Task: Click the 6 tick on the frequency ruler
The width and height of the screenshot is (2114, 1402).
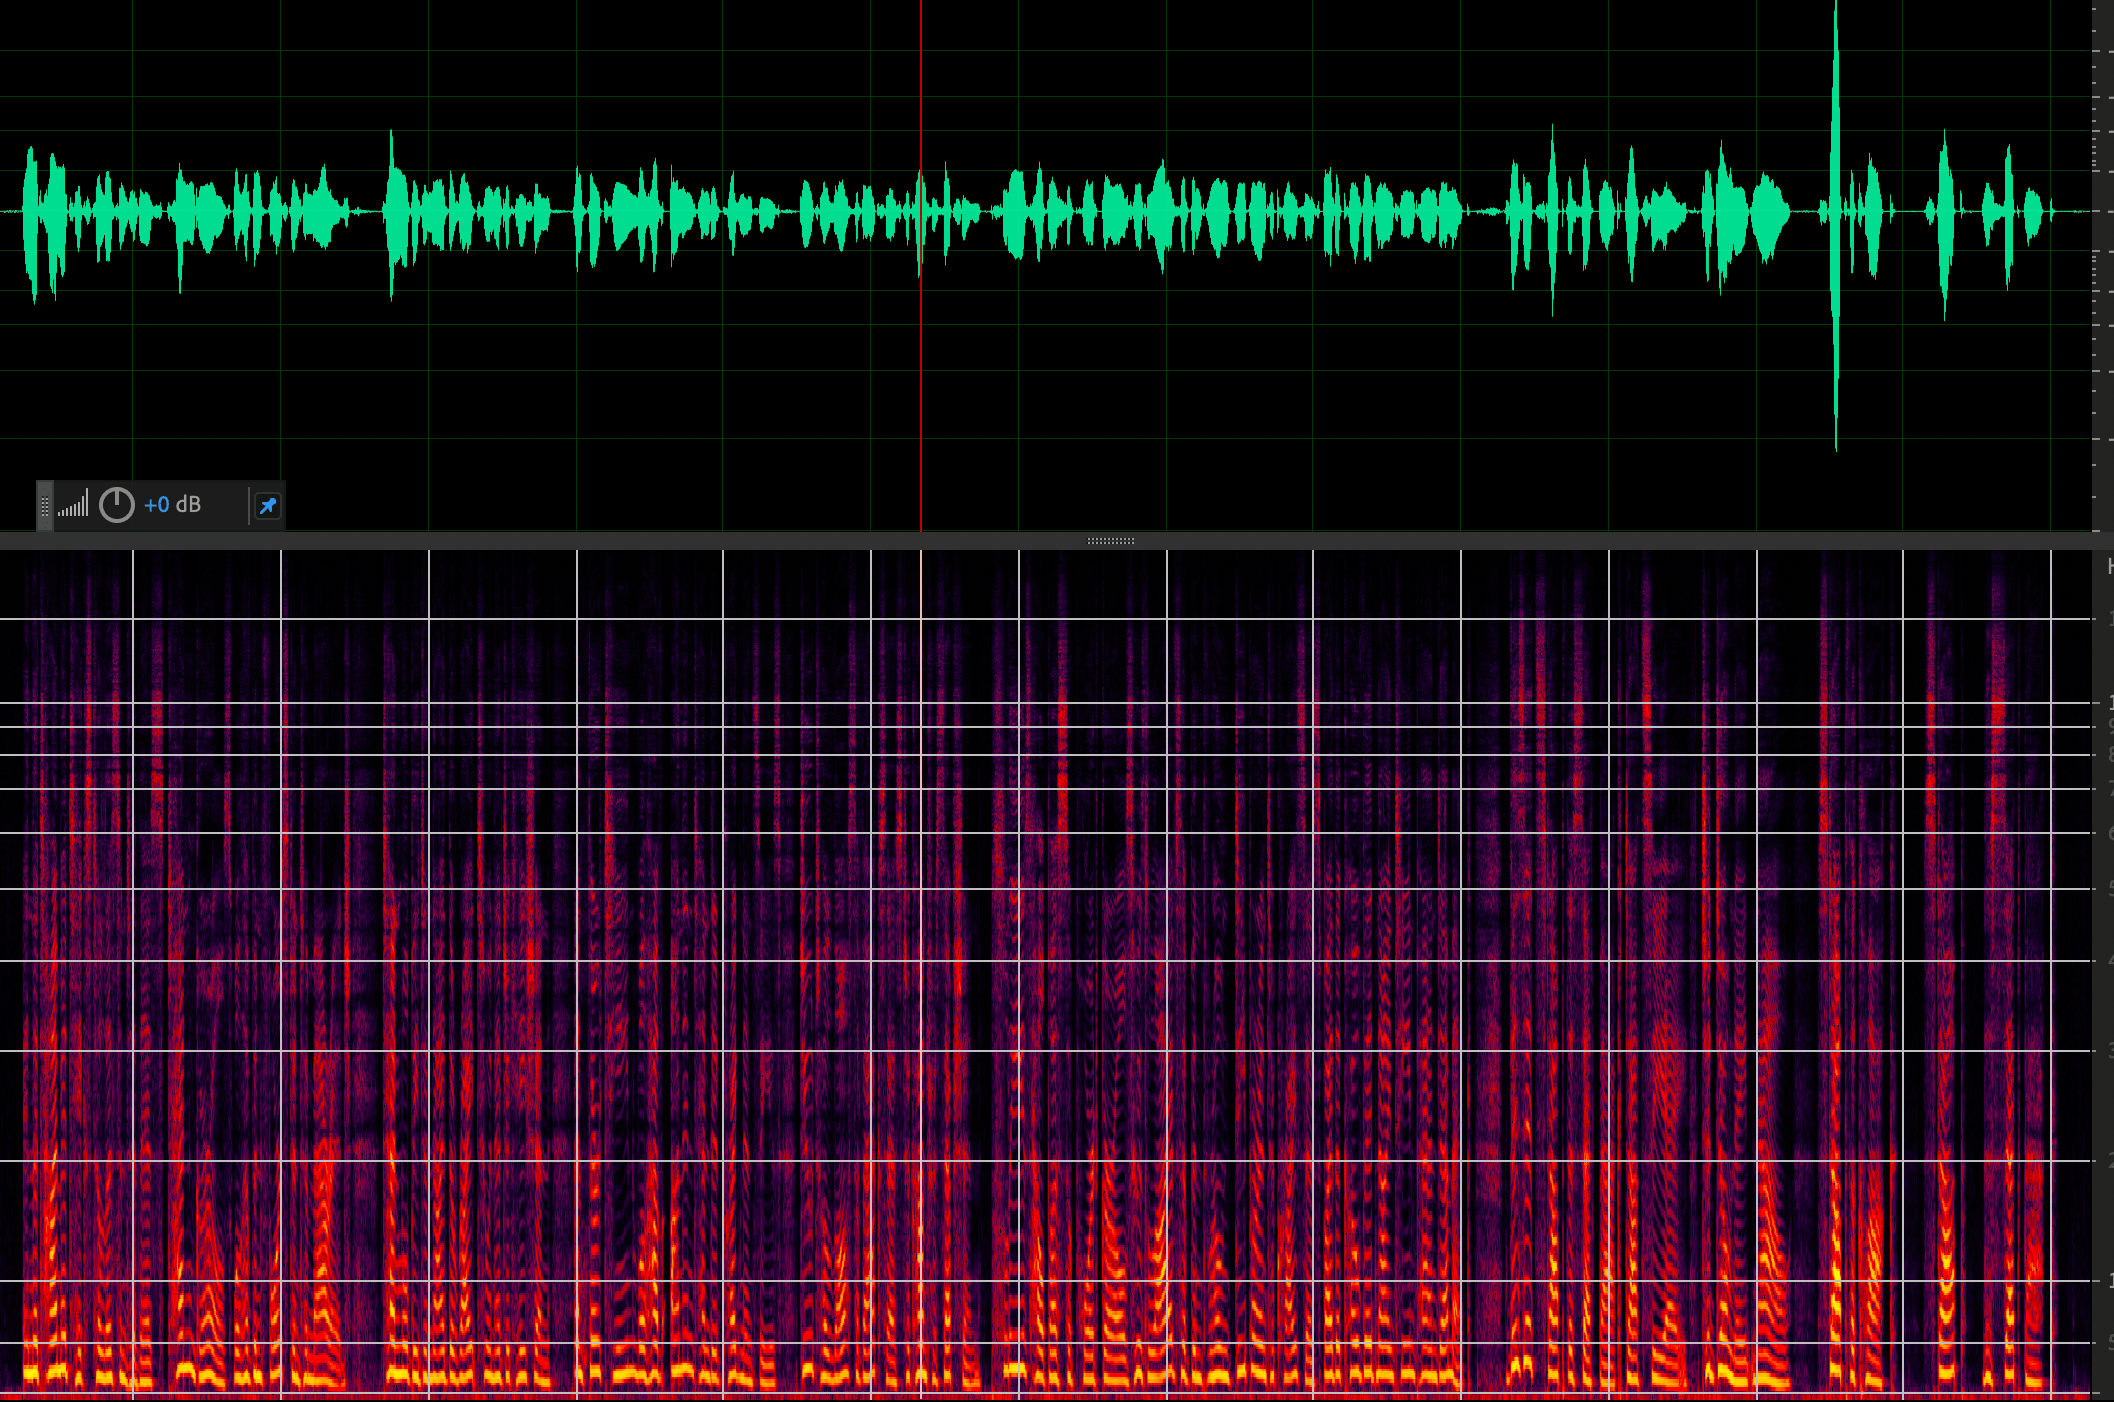Action: [x=2108, y=833]
